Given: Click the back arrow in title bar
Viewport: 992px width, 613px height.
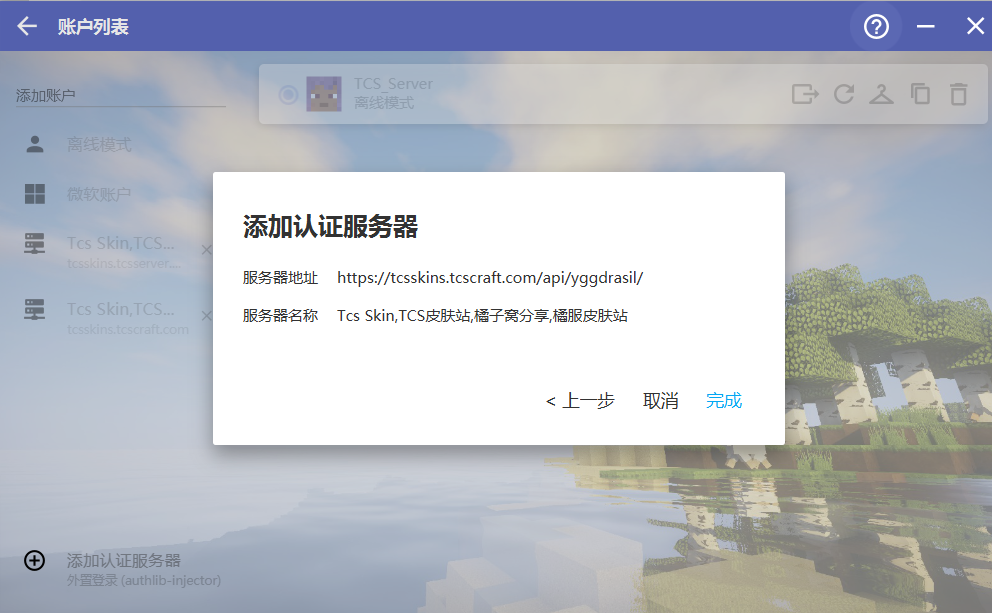Looking at the screenshot, I should [27, 27].
